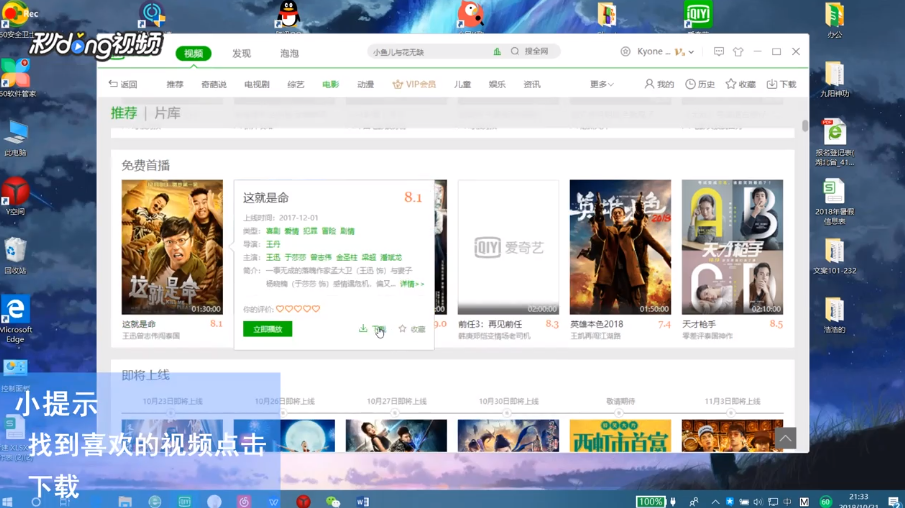
Task: Click Word icon in taskbar
Action: pos(362,502)
